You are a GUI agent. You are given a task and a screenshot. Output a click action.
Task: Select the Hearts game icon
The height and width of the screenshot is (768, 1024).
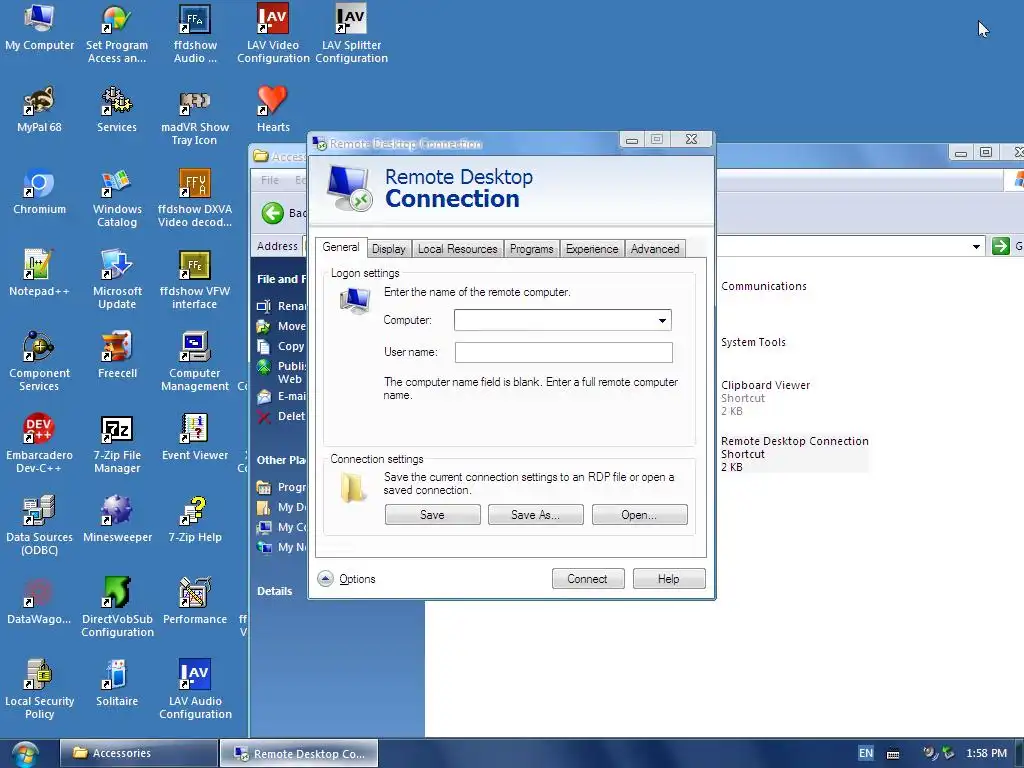click(273, 110)
